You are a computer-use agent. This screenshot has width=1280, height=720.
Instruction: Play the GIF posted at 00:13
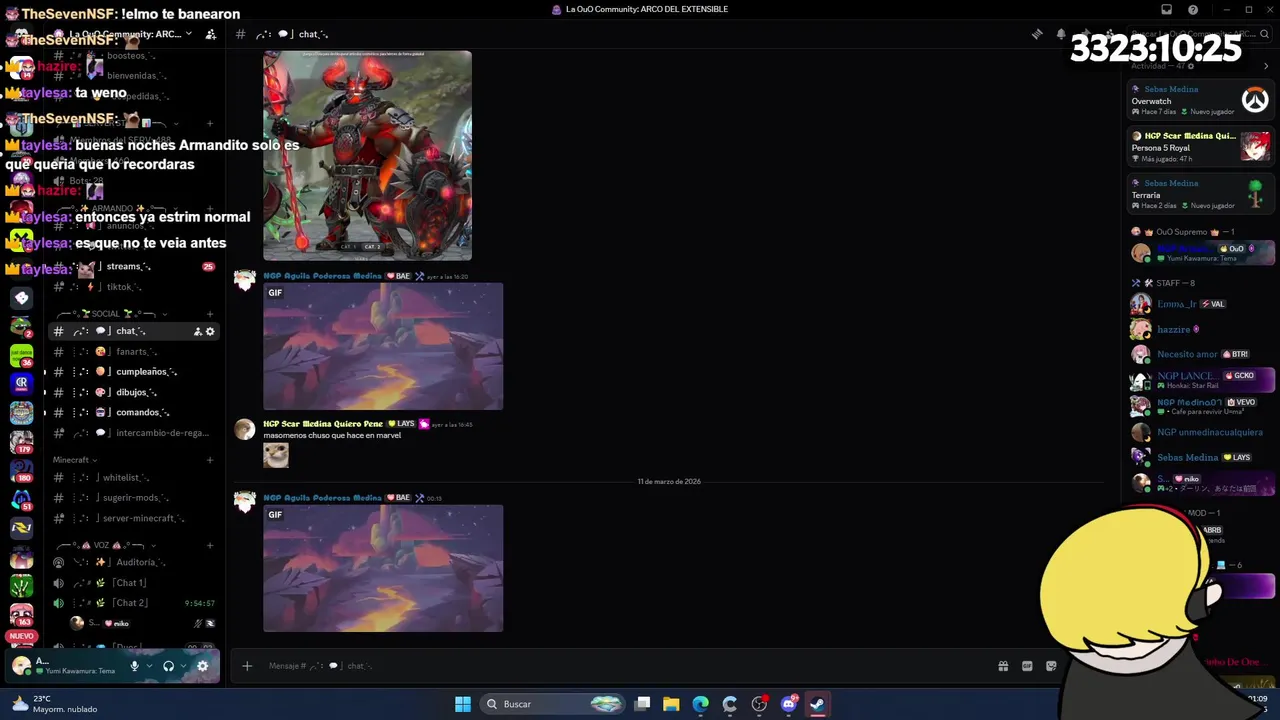point(383,568)
